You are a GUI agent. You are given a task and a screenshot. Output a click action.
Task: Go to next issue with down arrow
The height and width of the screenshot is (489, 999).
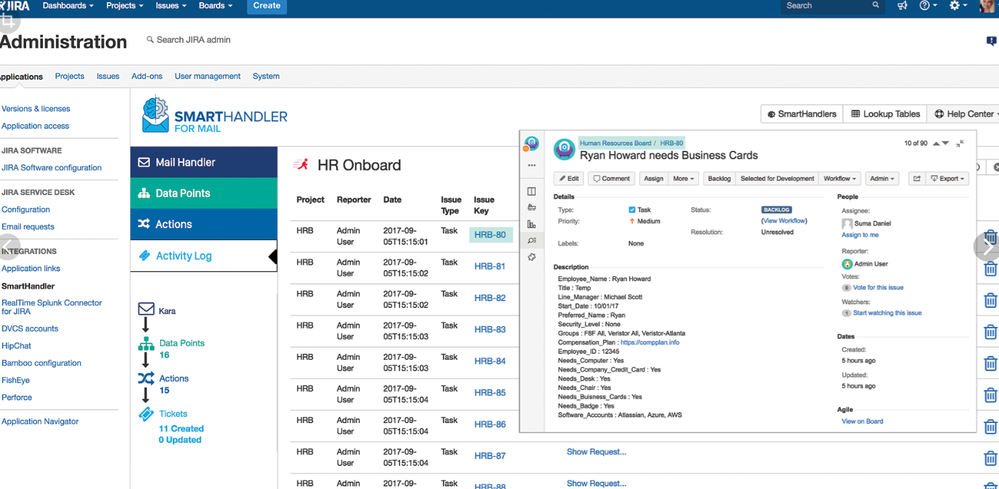click(x=945, y=143)
